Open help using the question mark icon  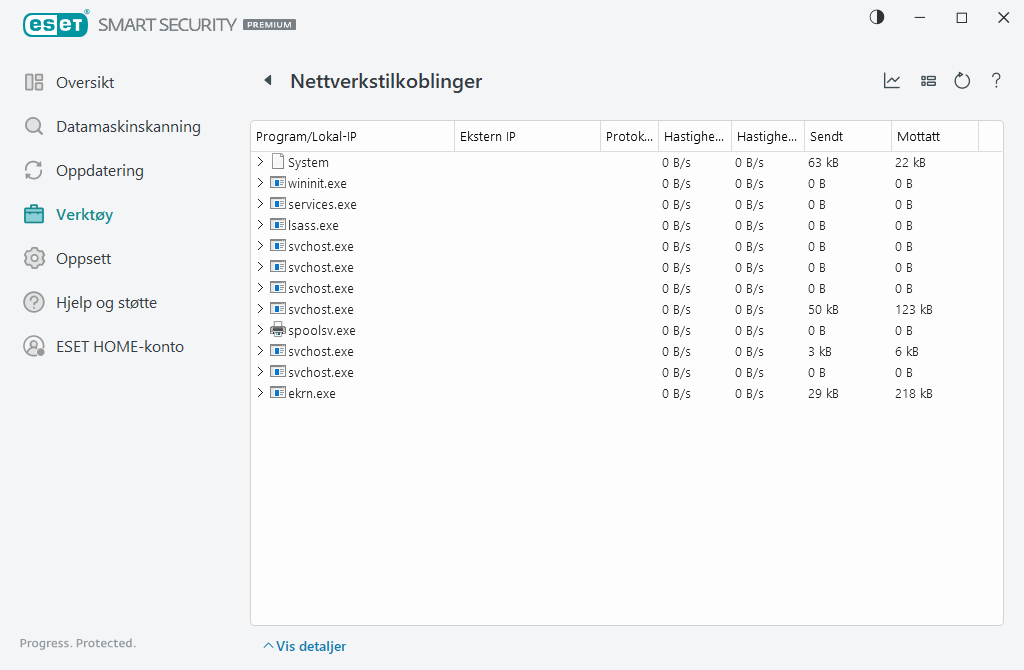tap(996, 81)
